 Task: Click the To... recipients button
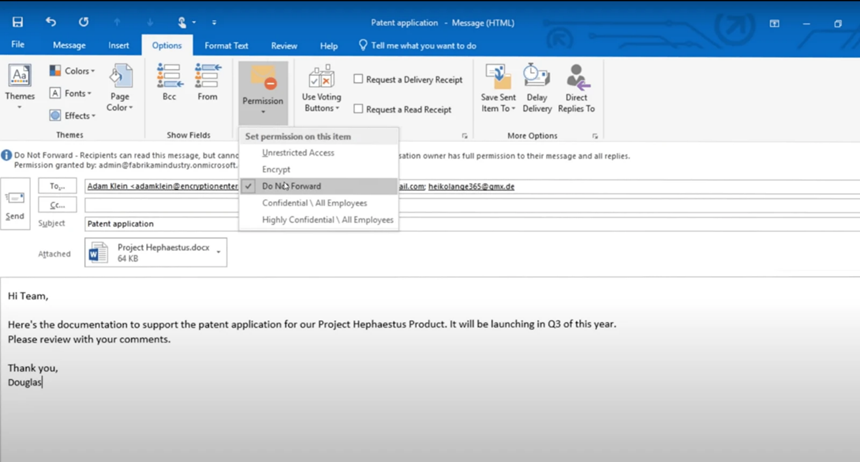[57, 186]
